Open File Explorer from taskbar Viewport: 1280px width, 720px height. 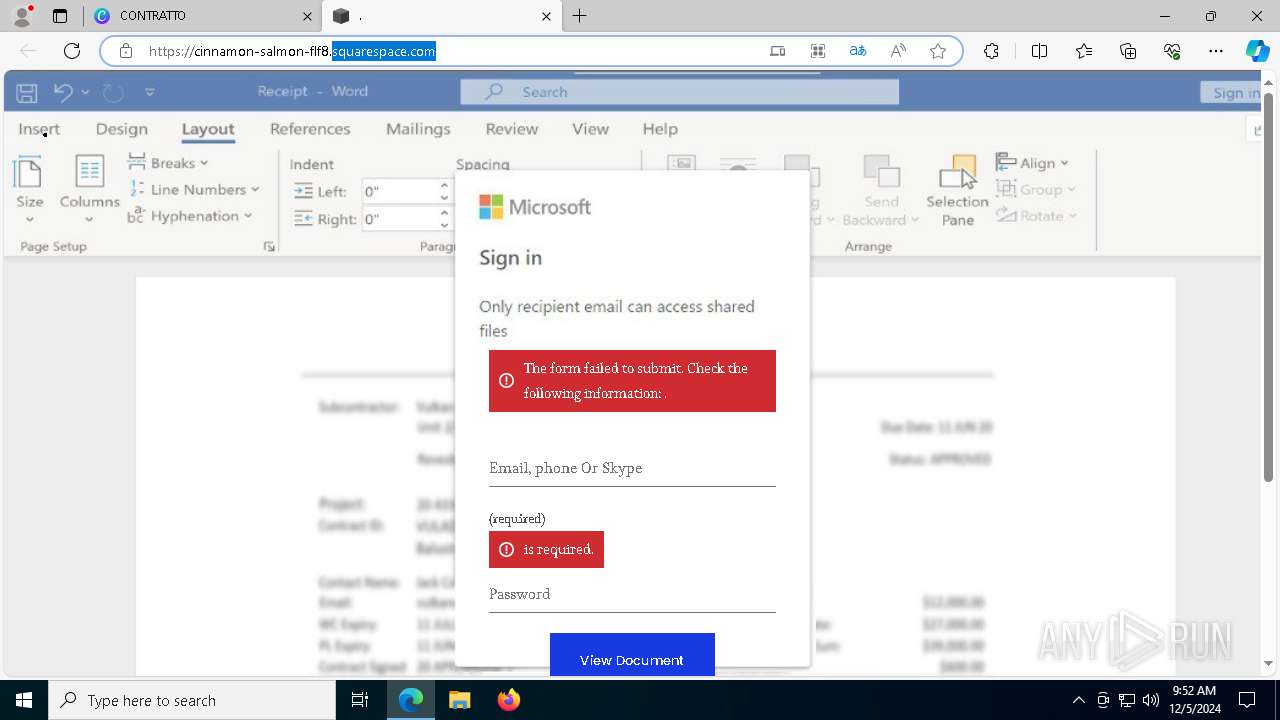(459, 700)
